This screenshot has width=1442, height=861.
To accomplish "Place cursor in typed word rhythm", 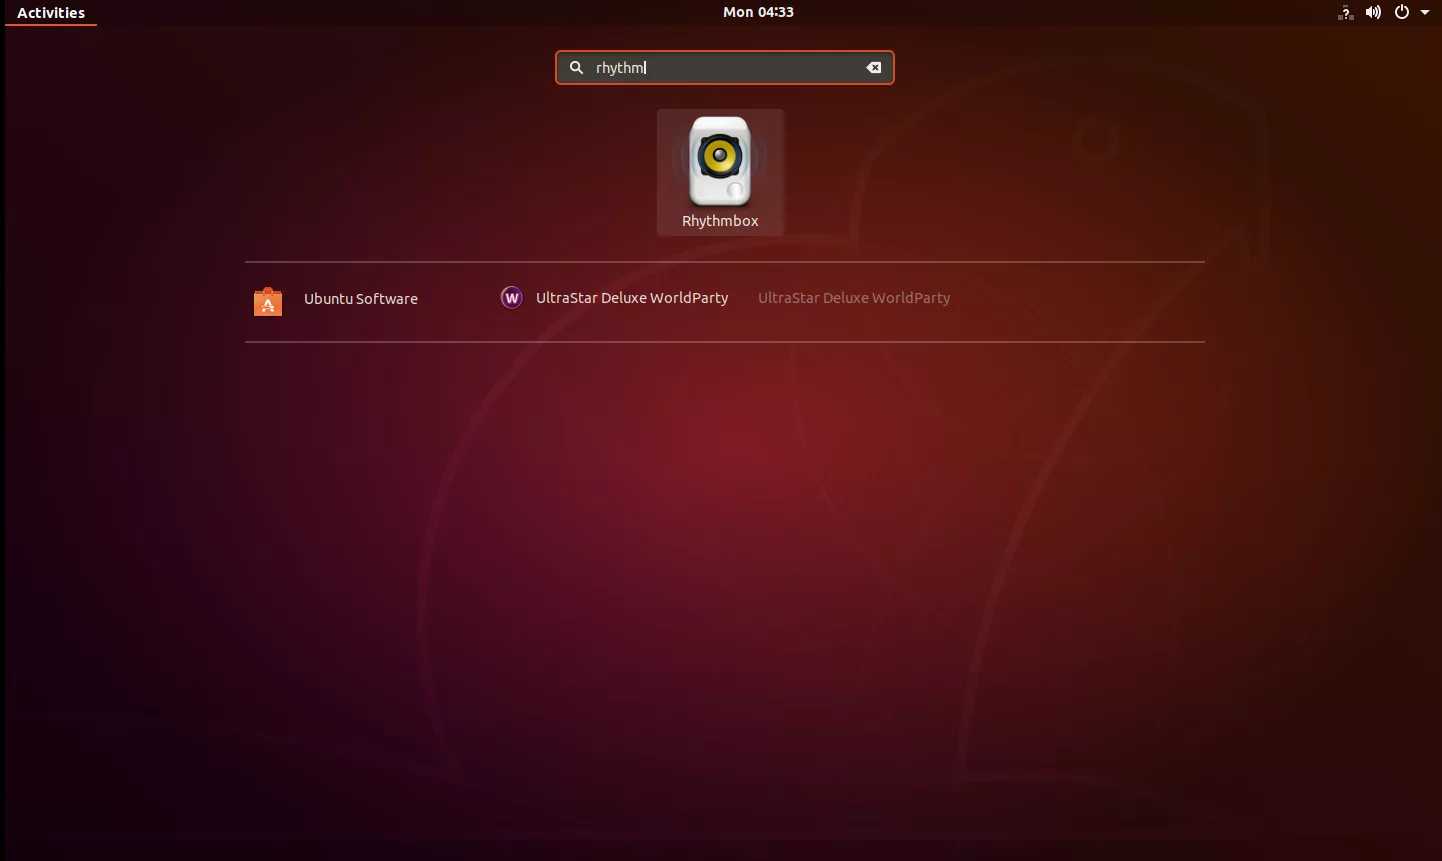I will click(x=620, y=68).
